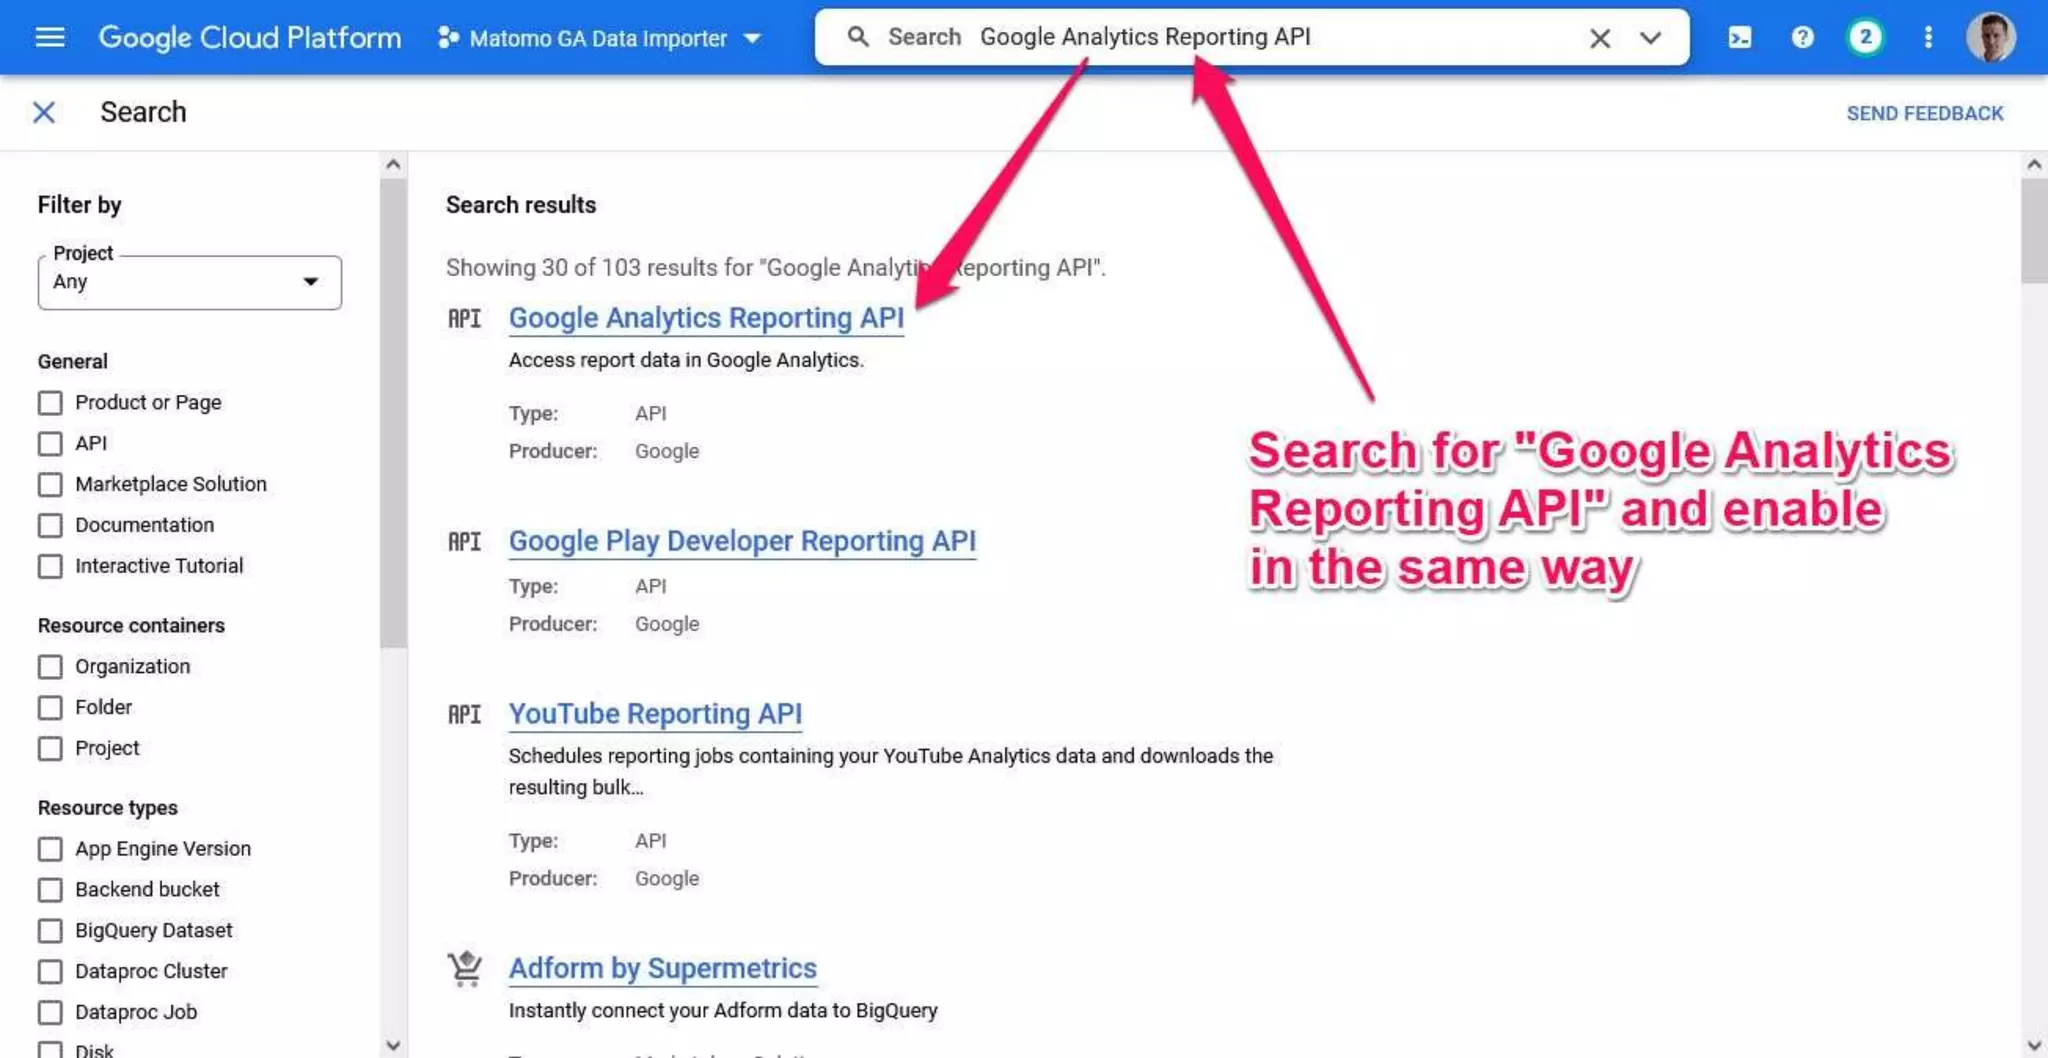Click the filter panel scrollbar thumb
Screen dimensions: 2048x1058
[x=393, y=412]
